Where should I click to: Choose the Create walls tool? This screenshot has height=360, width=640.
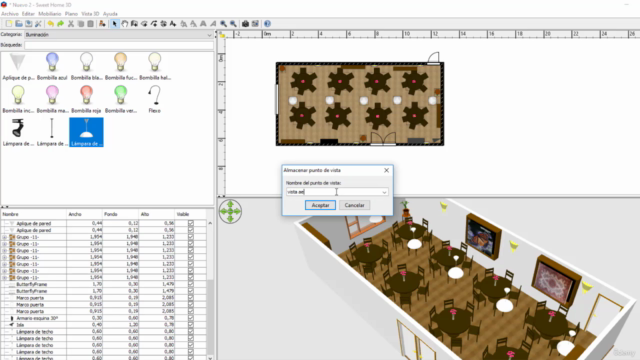(134, 24)
